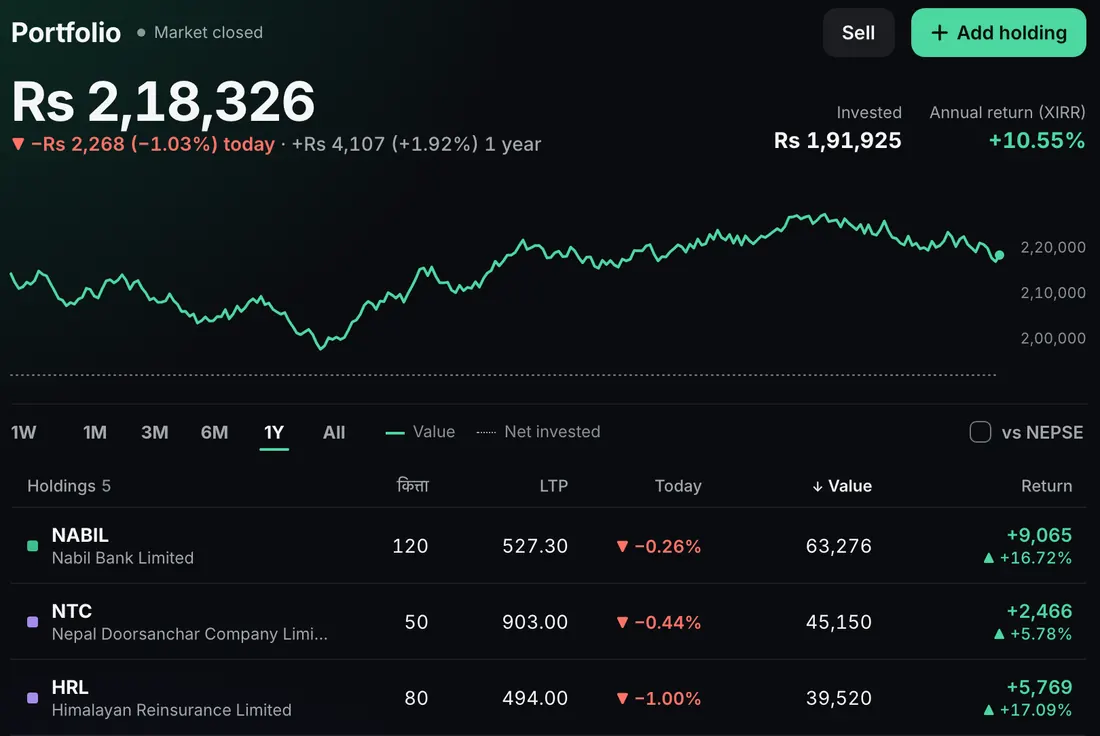Open the NABIL holding row
This screenshot has height=736, width=1100.
pos(549,546)
